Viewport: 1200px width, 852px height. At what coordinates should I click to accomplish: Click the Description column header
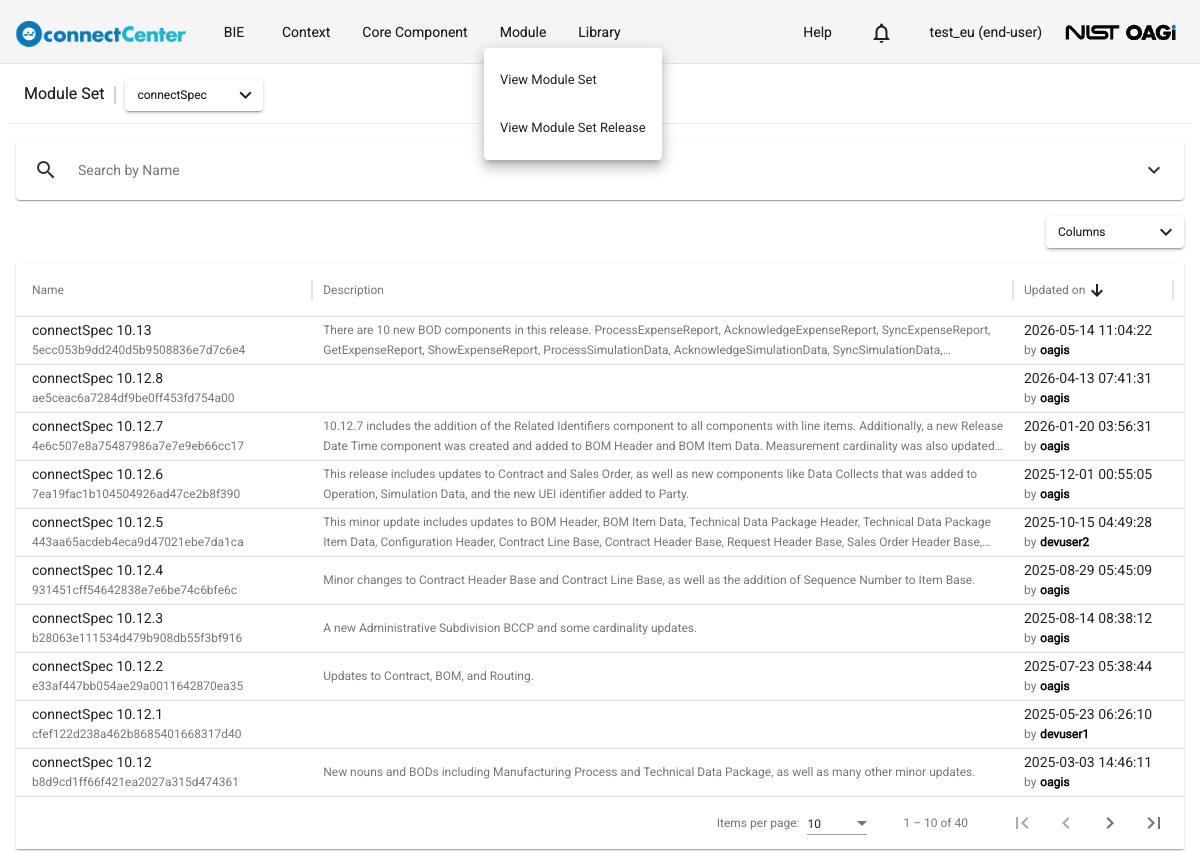[353, 290]
